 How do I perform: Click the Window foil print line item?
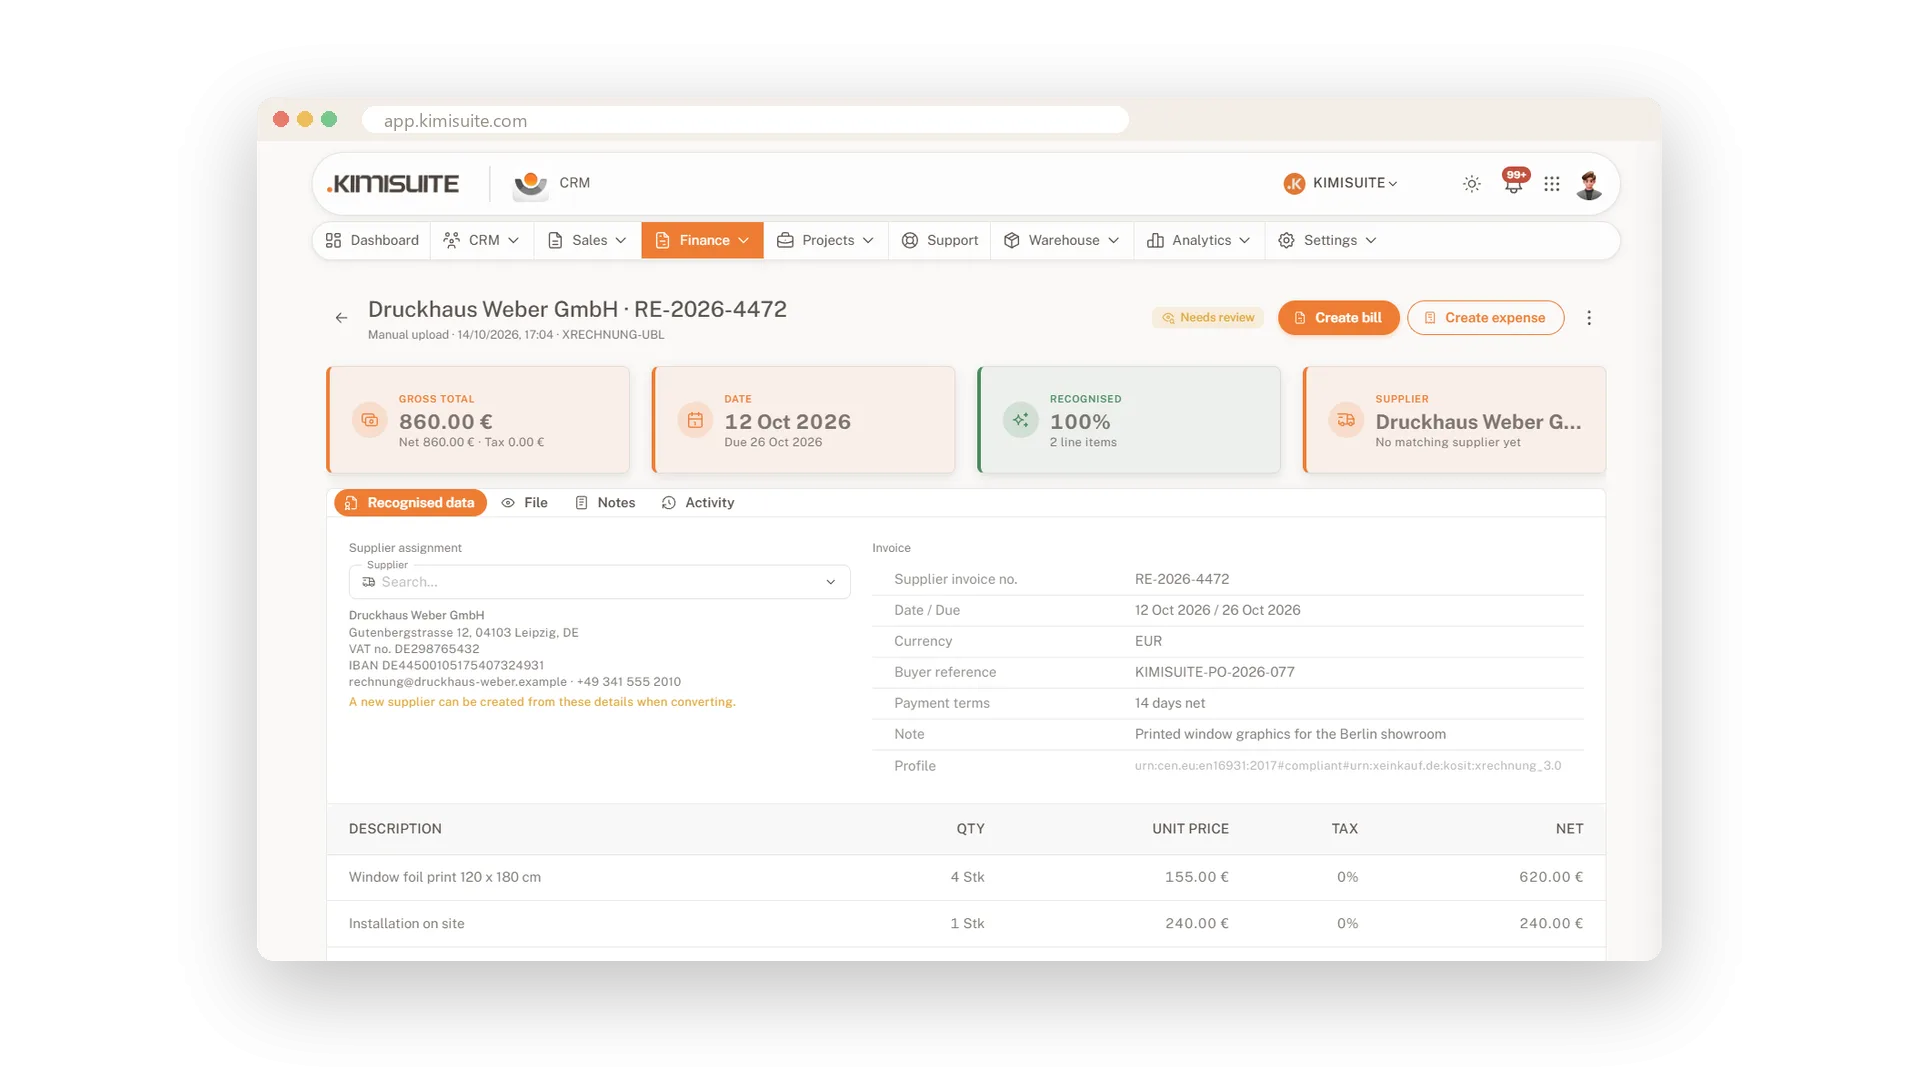click(x=966, y=877)
